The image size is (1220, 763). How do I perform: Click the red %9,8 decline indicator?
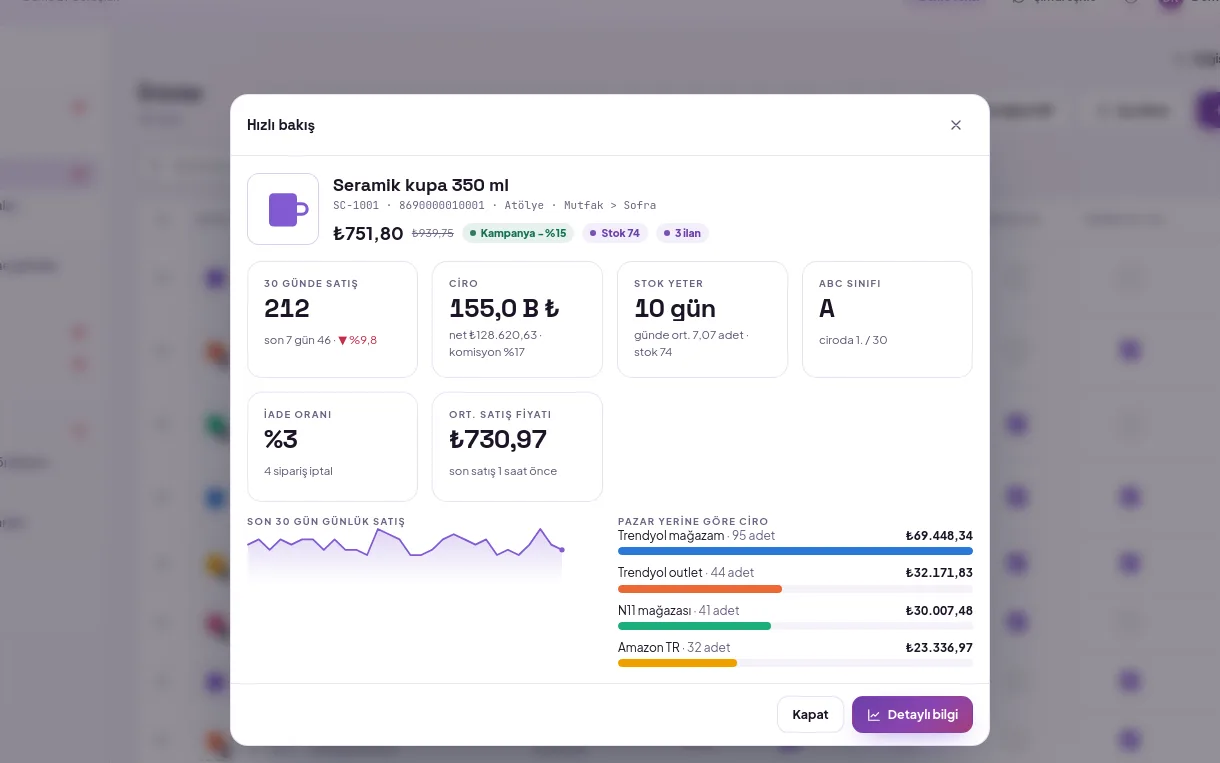(x=357, y=340)
